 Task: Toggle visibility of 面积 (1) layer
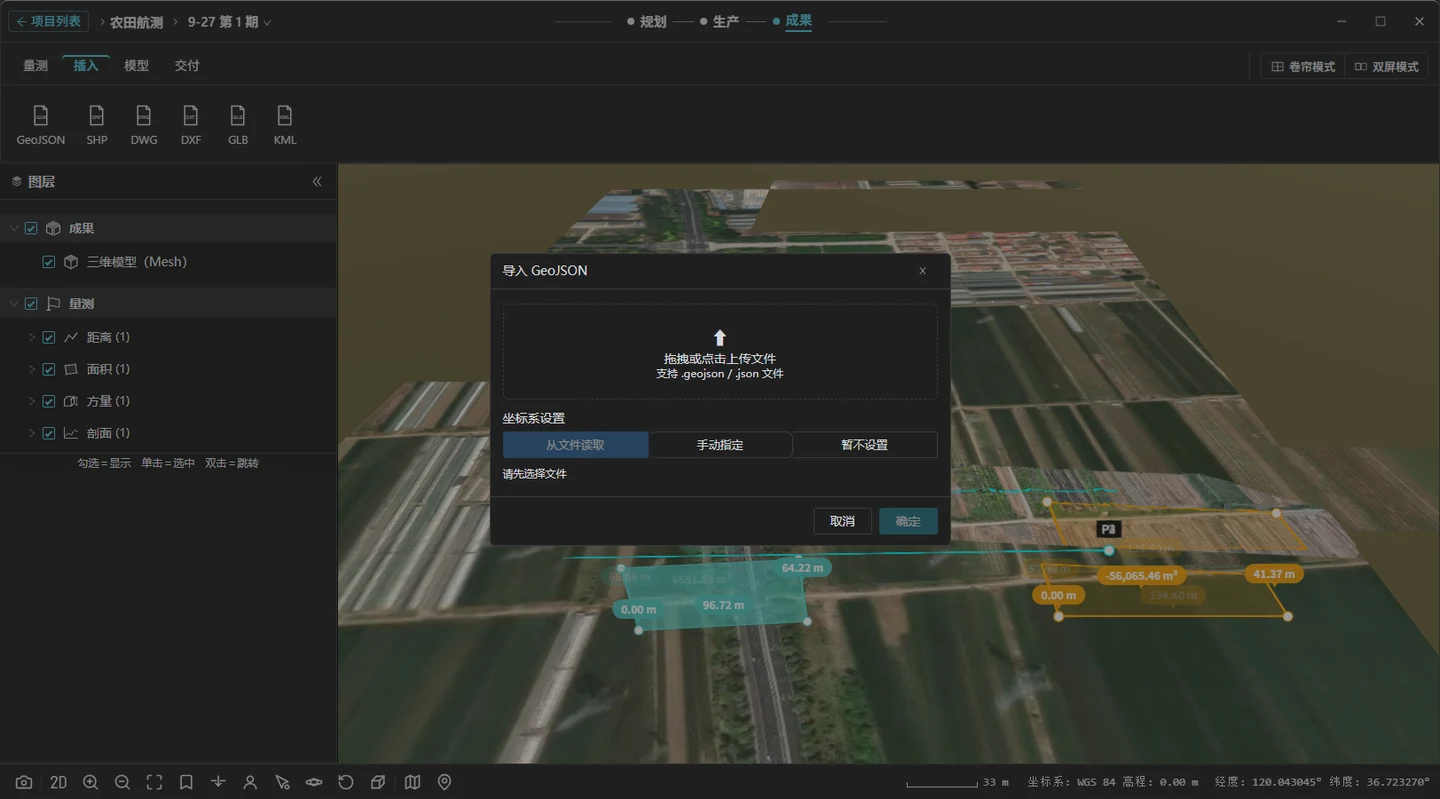pos(49,370)
